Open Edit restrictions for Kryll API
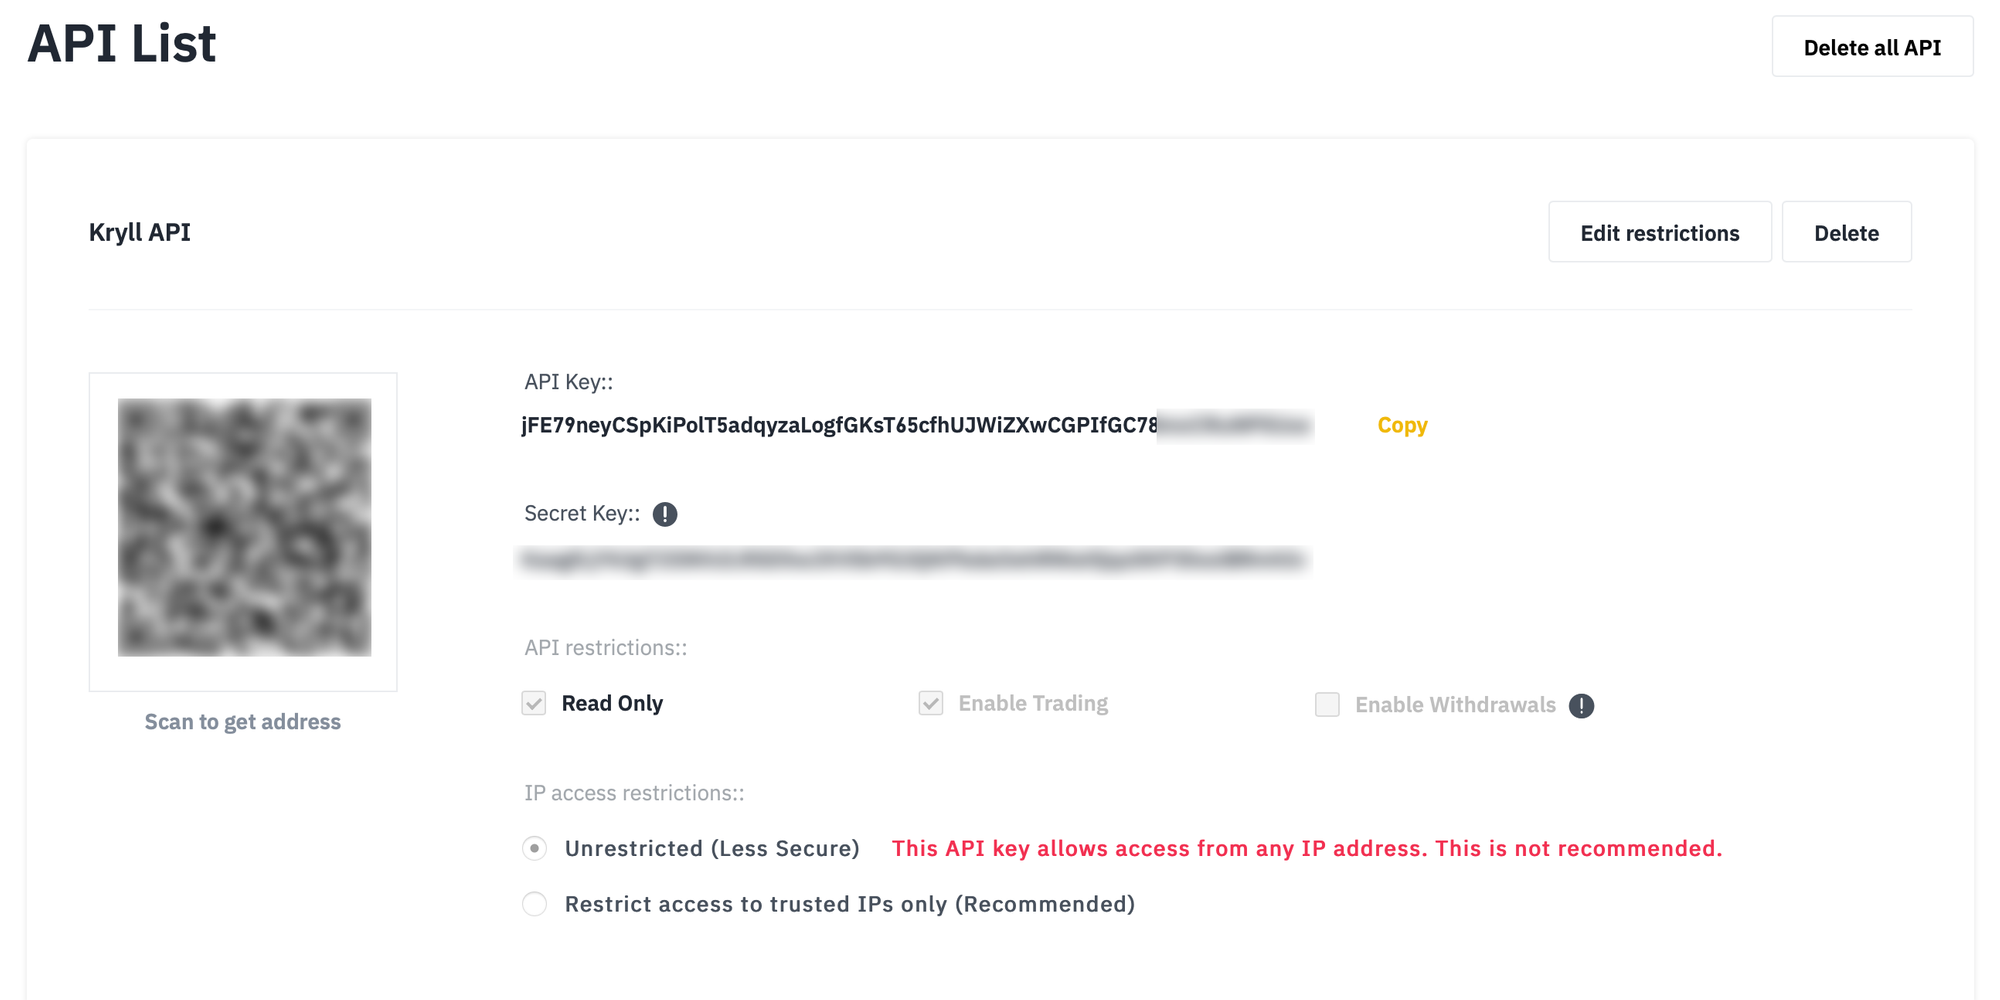The image size is (2000, 1000). (x=1660, y=233)
